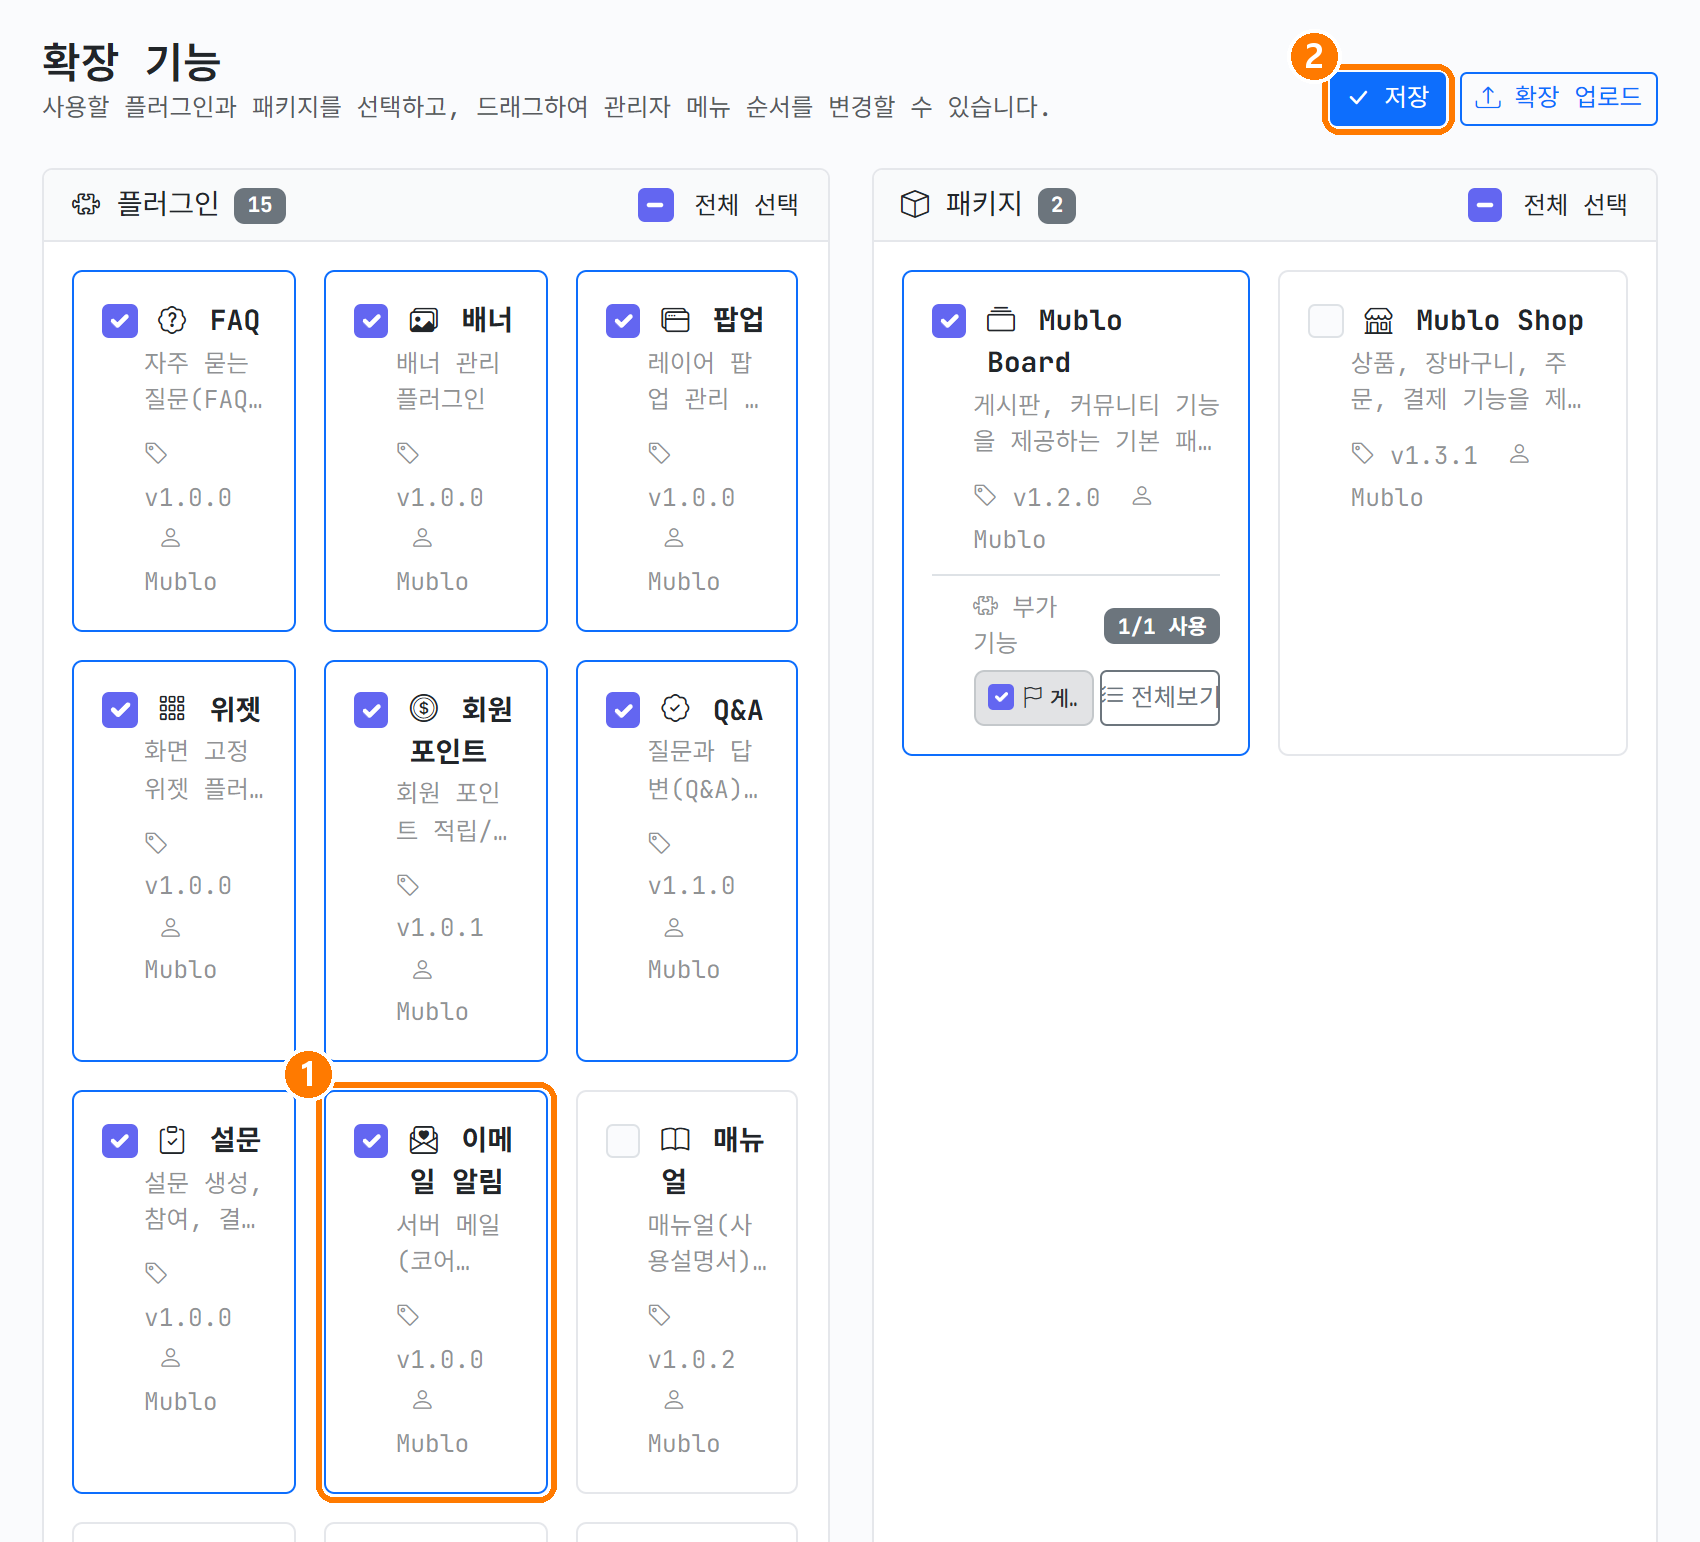
Task: Click the 위젯 grid icon
Action: (172, 709)
